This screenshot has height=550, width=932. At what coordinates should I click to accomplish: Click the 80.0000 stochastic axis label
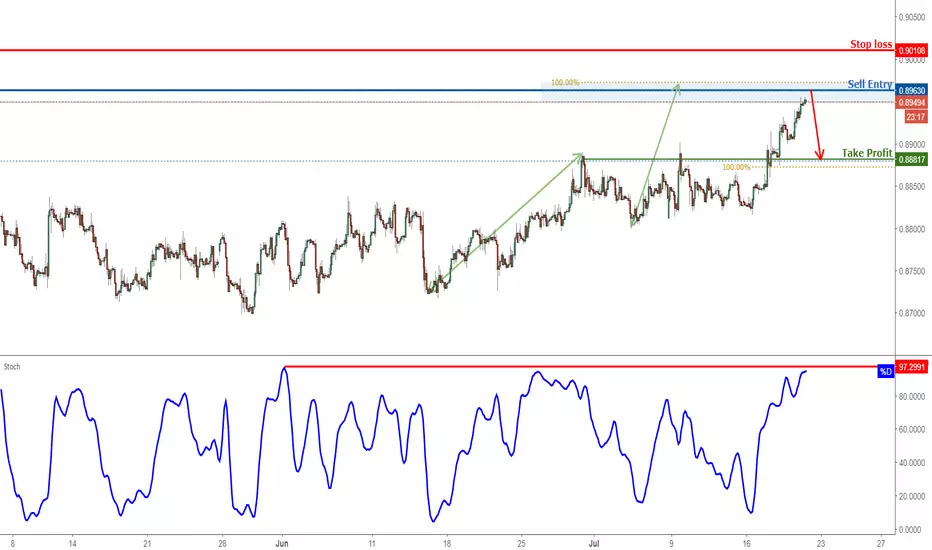click(x=912, y=396)
